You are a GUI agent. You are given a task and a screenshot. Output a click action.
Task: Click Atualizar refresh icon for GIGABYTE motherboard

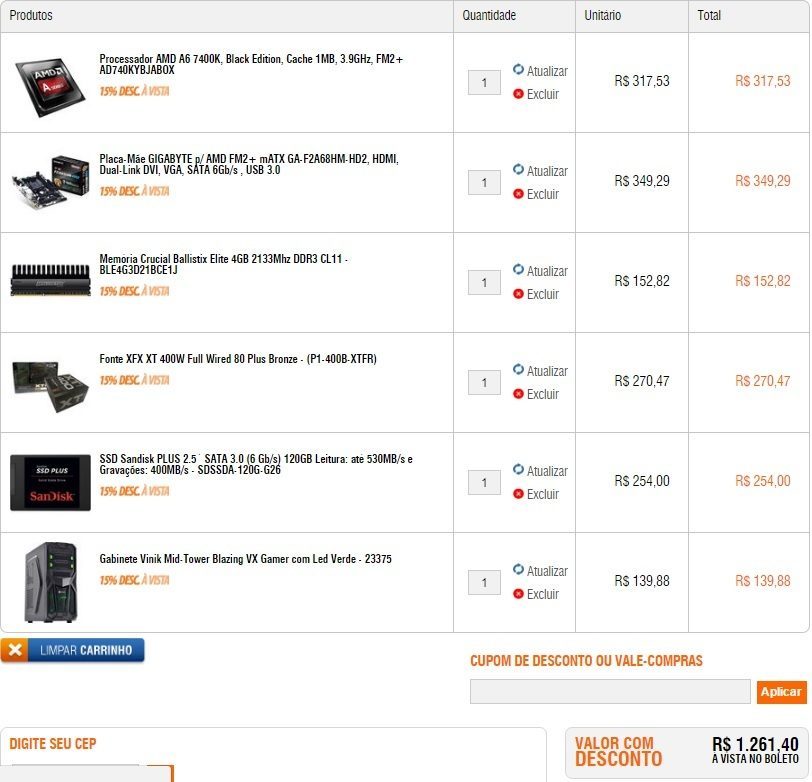[518, 169]
